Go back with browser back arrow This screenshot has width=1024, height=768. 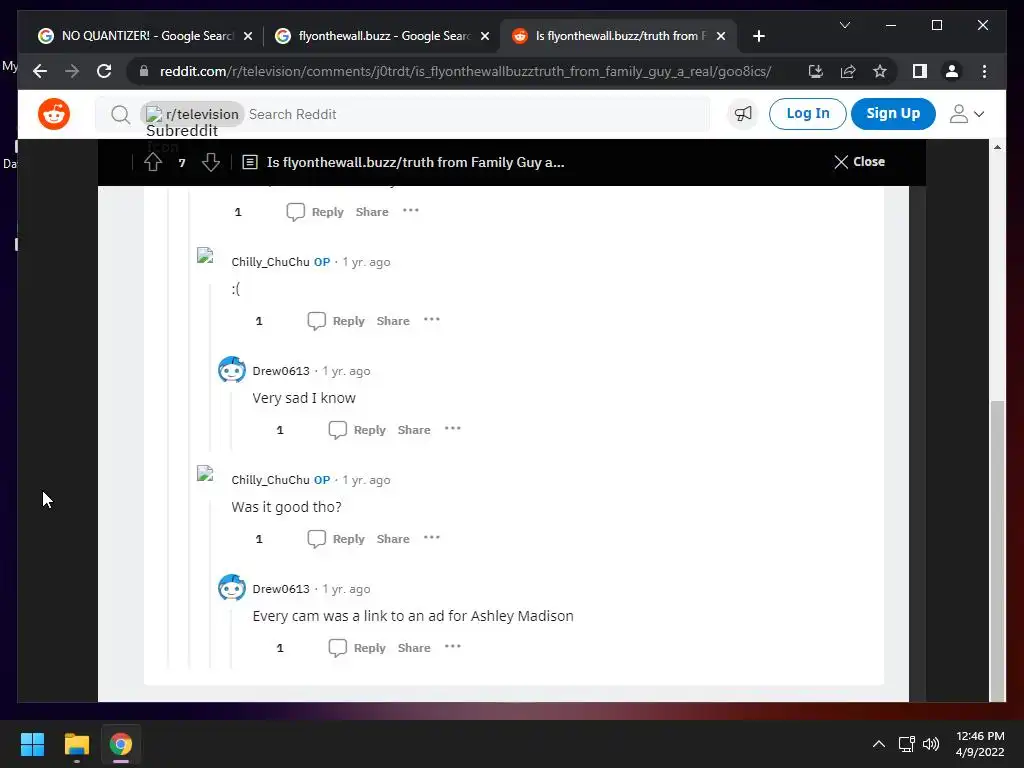pyautogui.click(x=40, y=71)
